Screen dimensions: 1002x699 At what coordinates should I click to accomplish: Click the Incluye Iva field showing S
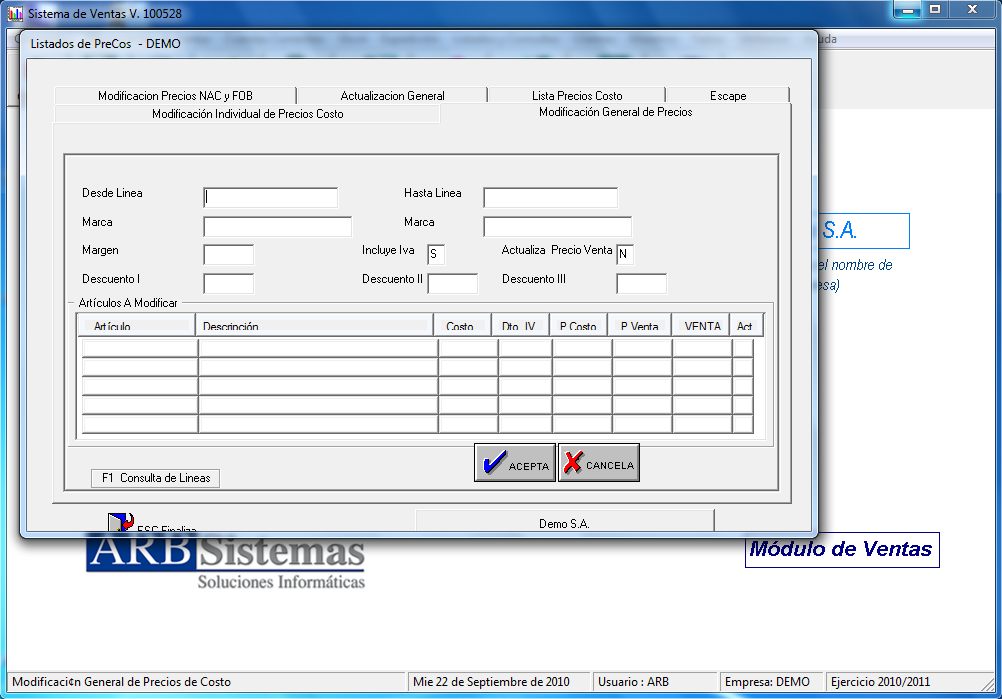(x=436, y=254)
